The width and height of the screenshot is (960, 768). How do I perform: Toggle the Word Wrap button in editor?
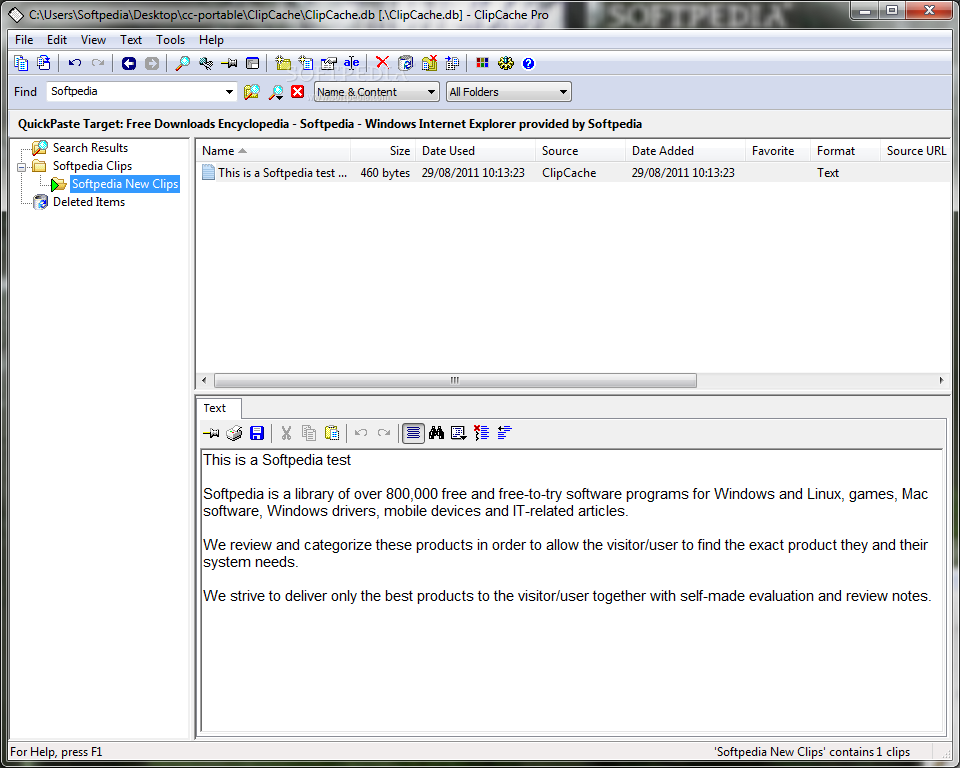413,433
